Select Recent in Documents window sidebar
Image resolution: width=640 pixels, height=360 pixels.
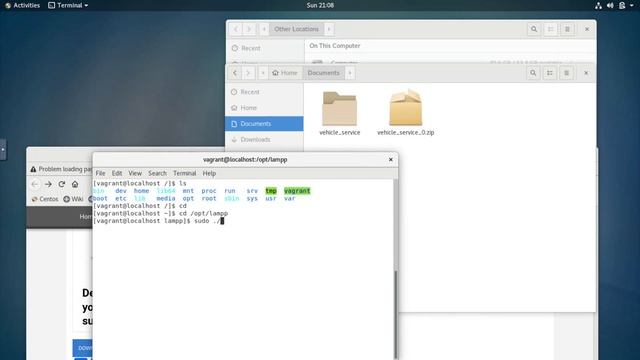click(264, 92)
